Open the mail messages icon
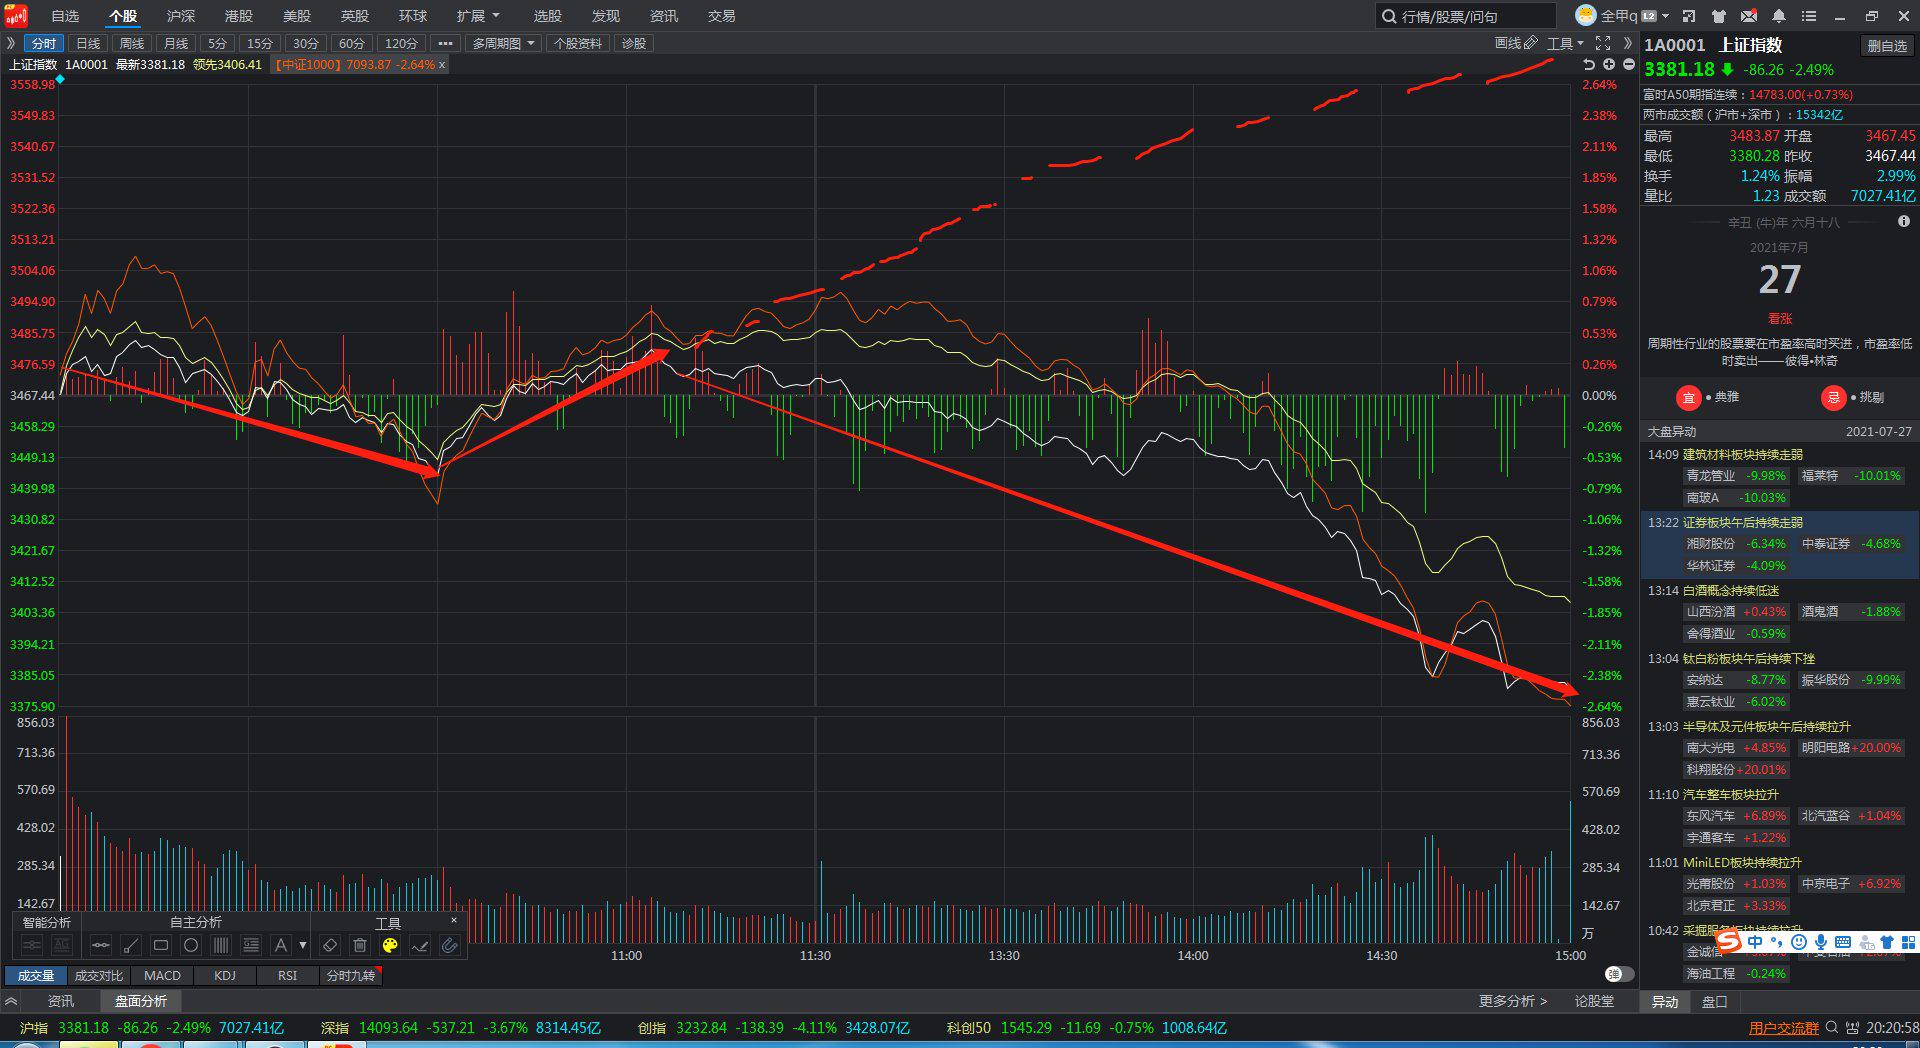The height and width of the screenshot is (1048, 1920). 1749,16
